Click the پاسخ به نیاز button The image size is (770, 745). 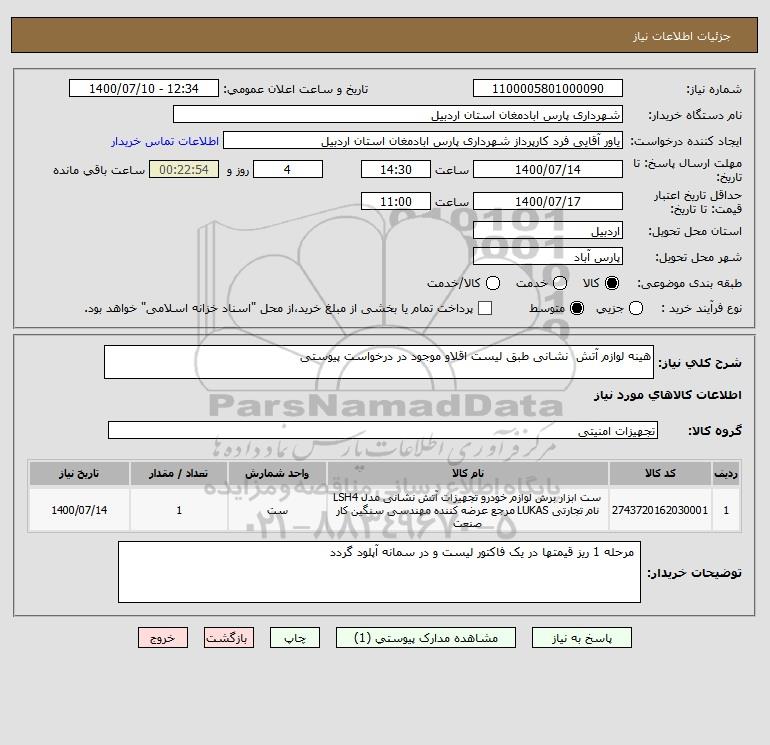click(581, 638)
